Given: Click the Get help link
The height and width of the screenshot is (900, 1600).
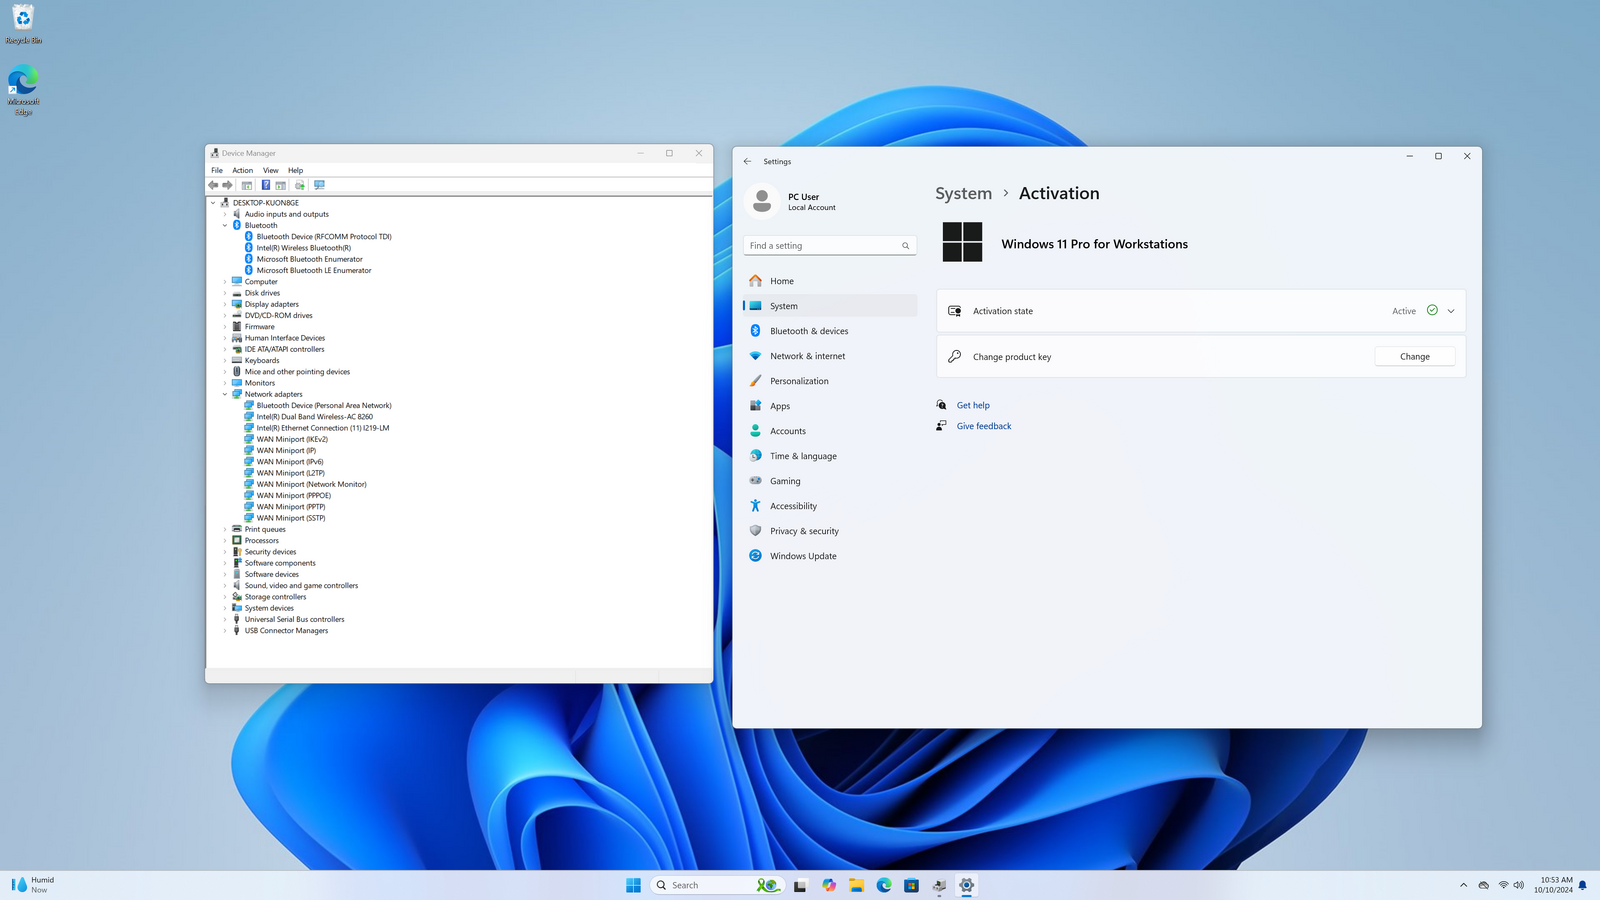Looking at the screenshot, I should [973, 405].
